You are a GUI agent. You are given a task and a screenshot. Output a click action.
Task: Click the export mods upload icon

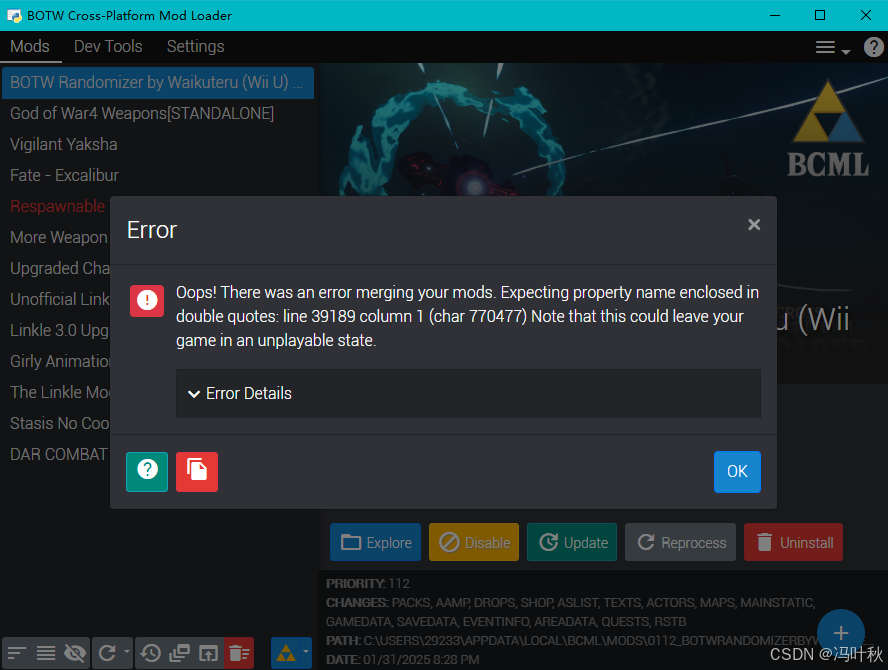(x=208, y=654)
